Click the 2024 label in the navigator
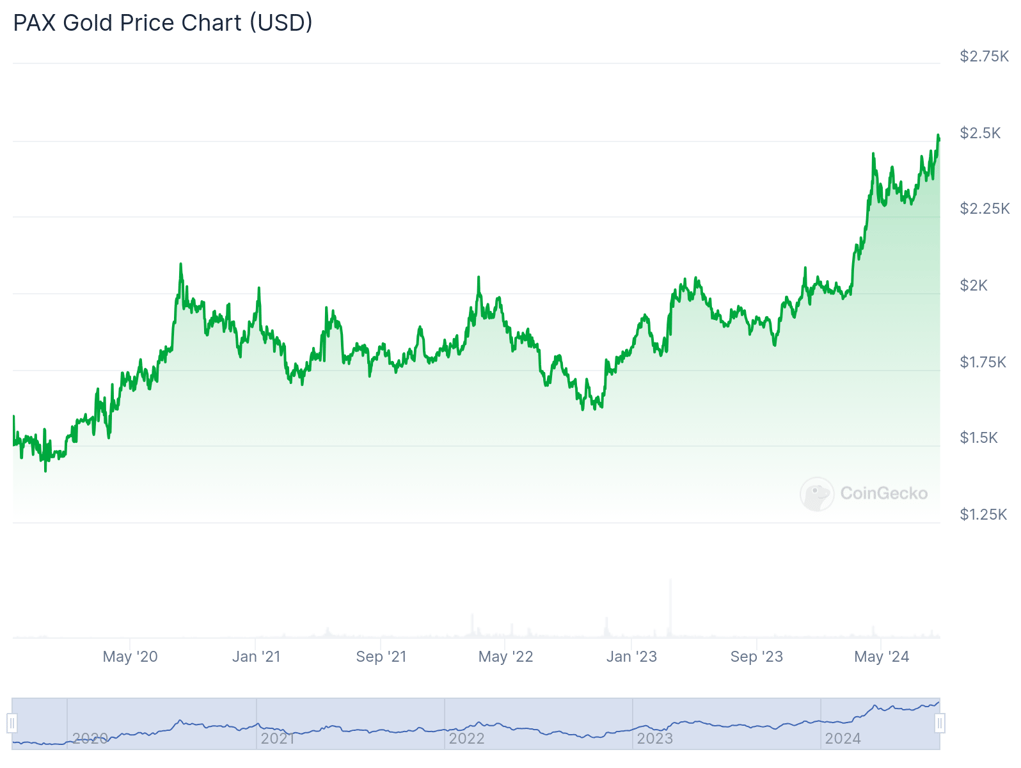The height and width of the screenshot is (768, 1021). [842, 739]
